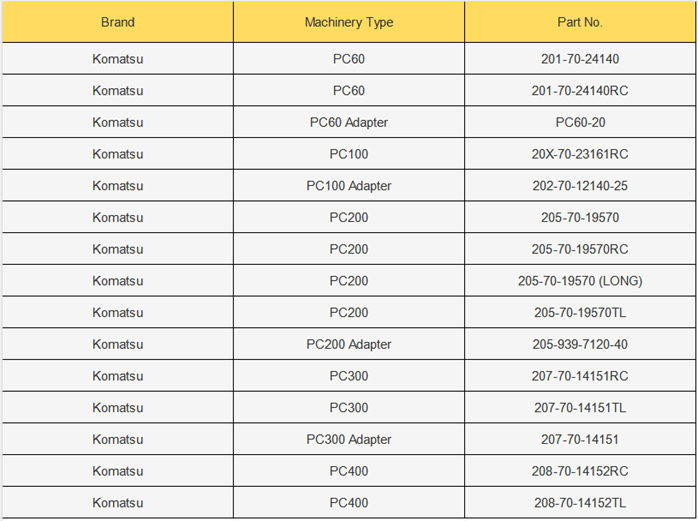Click the Machinery Type column header
The height and width of the screenshot is (521, 698).
[x=349, y=22]
